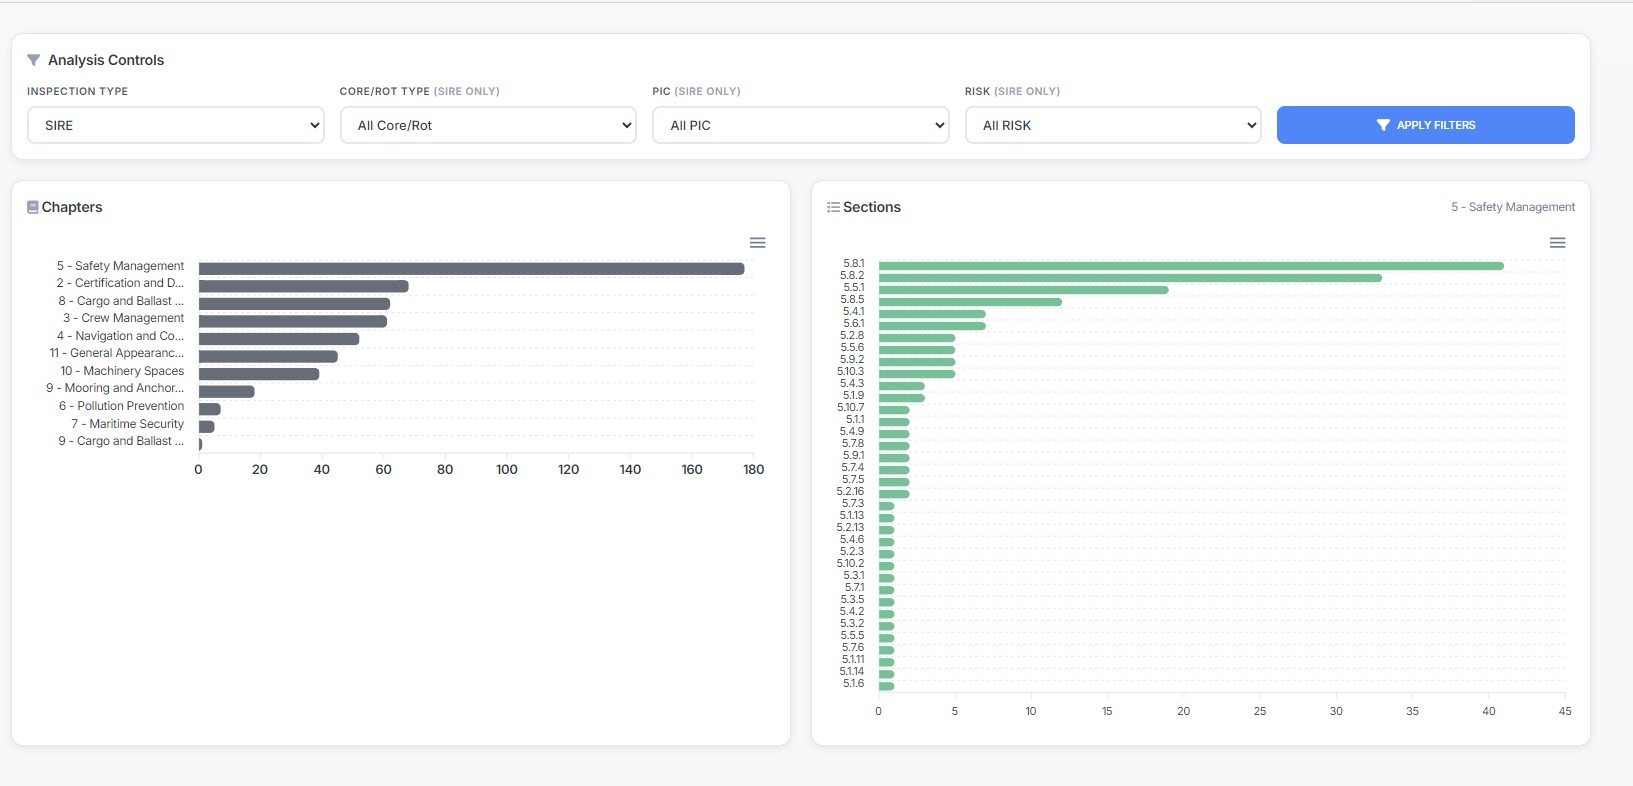Select the 2 - Certification chapter bar
Image resolution: width=1633 pixels, height=786 pixels.
[303, 286]
